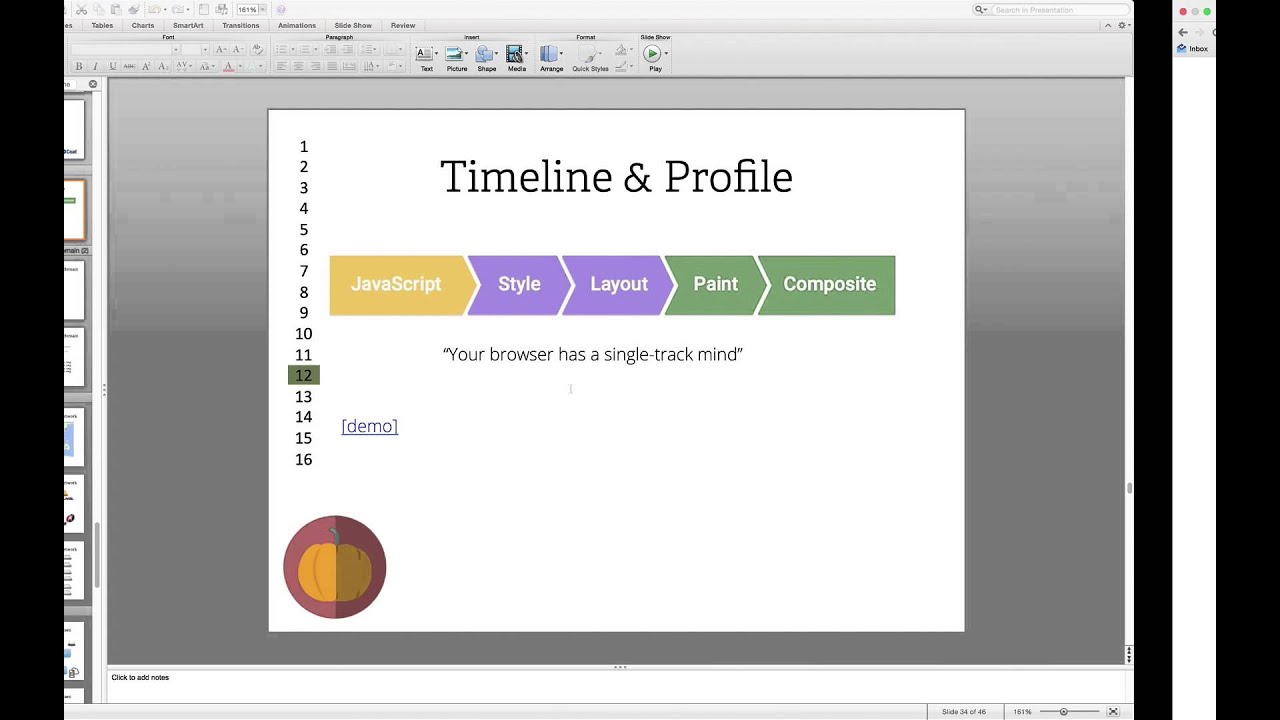Image resolution: width=1280 pixels, height=720 pixels.
Task: Select the orange-highlighted current slide thumbnail
Action: click(x=75, y=209)
